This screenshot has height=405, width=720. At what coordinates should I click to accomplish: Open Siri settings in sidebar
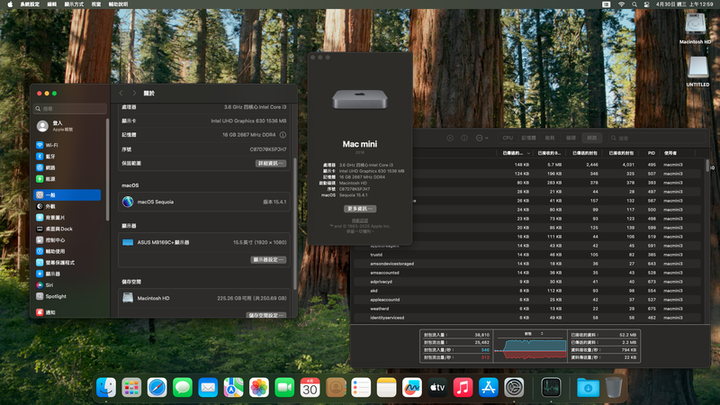click(67, 285)
